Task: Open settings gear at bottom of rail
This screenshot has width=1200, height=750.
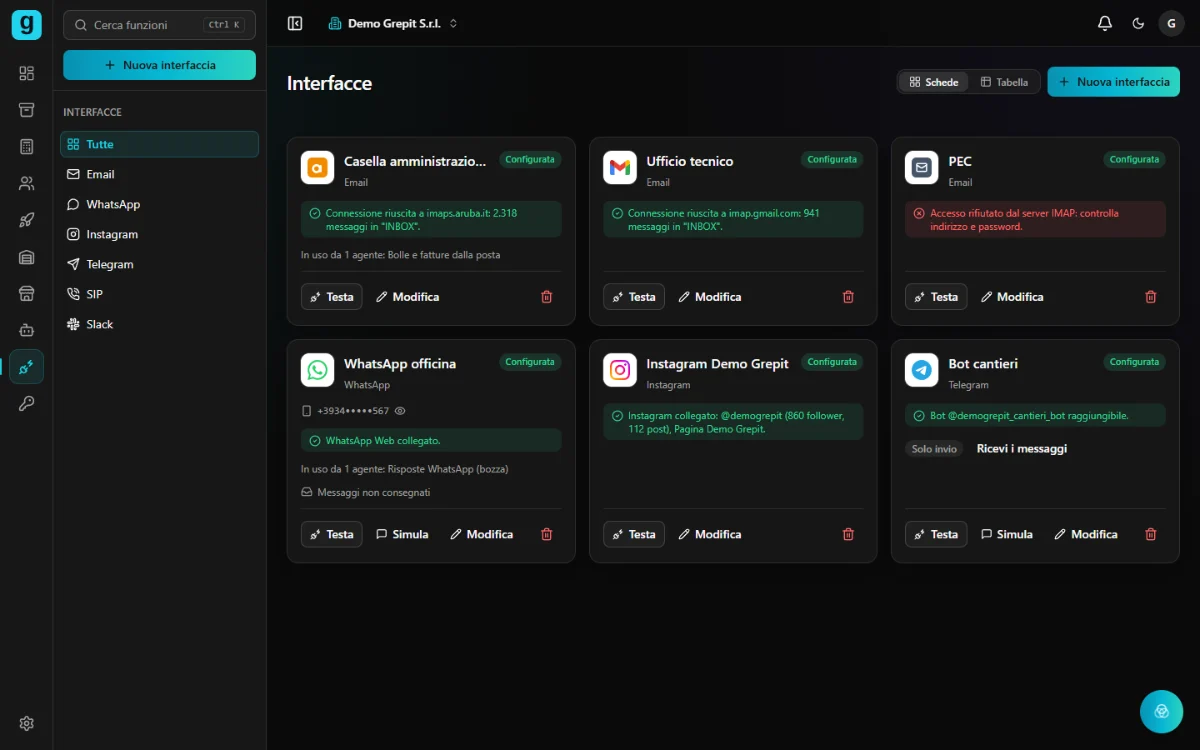Action: pos(26,723)
